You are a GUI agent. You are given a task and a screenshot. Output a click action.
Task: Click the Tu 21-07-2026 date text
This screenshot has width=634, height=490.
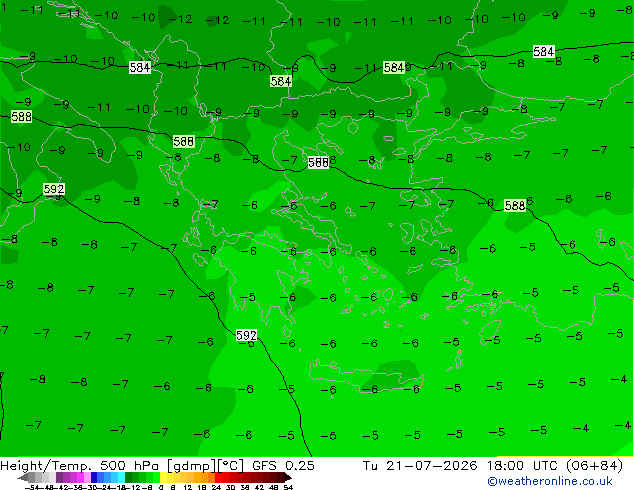[x=420, y=466]
